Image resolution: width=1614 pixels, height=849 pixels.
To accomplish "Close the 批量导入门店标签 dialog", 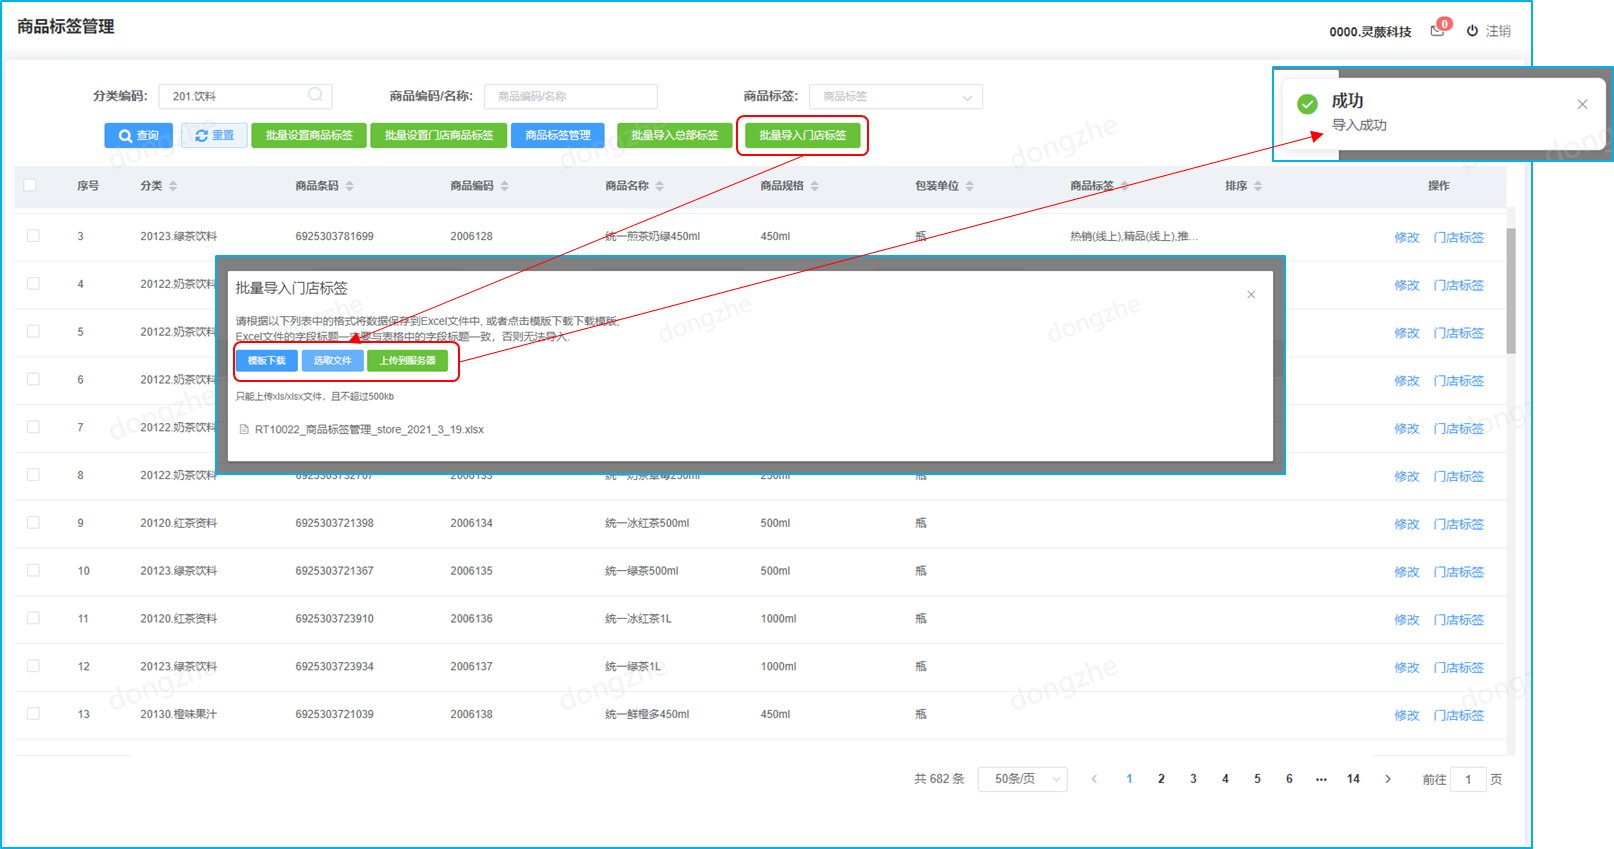I will pyautogui.click(x=1251, y=294).
